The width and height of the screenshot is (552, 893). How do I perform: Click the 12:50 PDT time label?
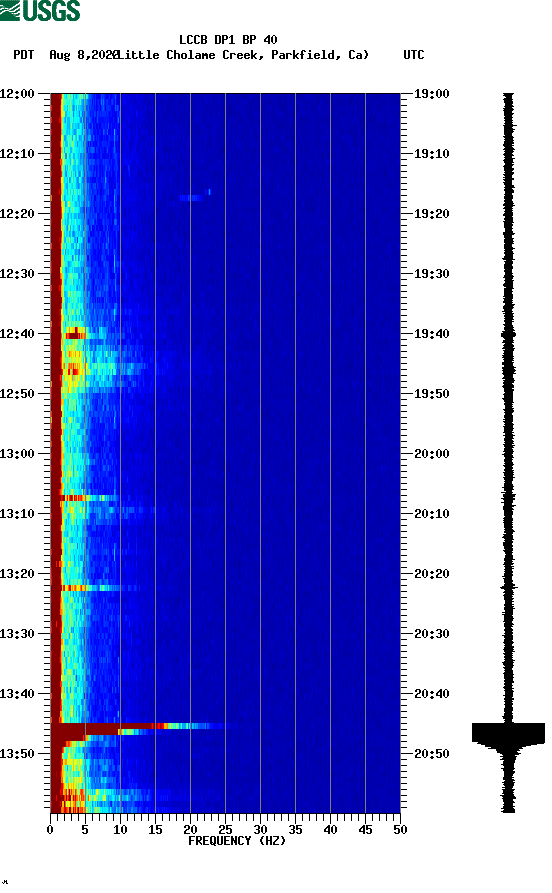pos(17,394)
